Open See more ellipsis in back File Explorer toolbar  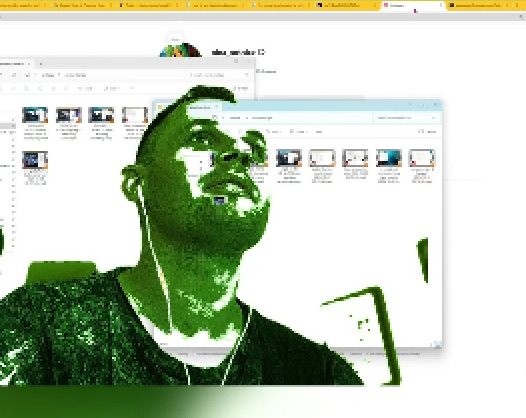click(132, 89)
